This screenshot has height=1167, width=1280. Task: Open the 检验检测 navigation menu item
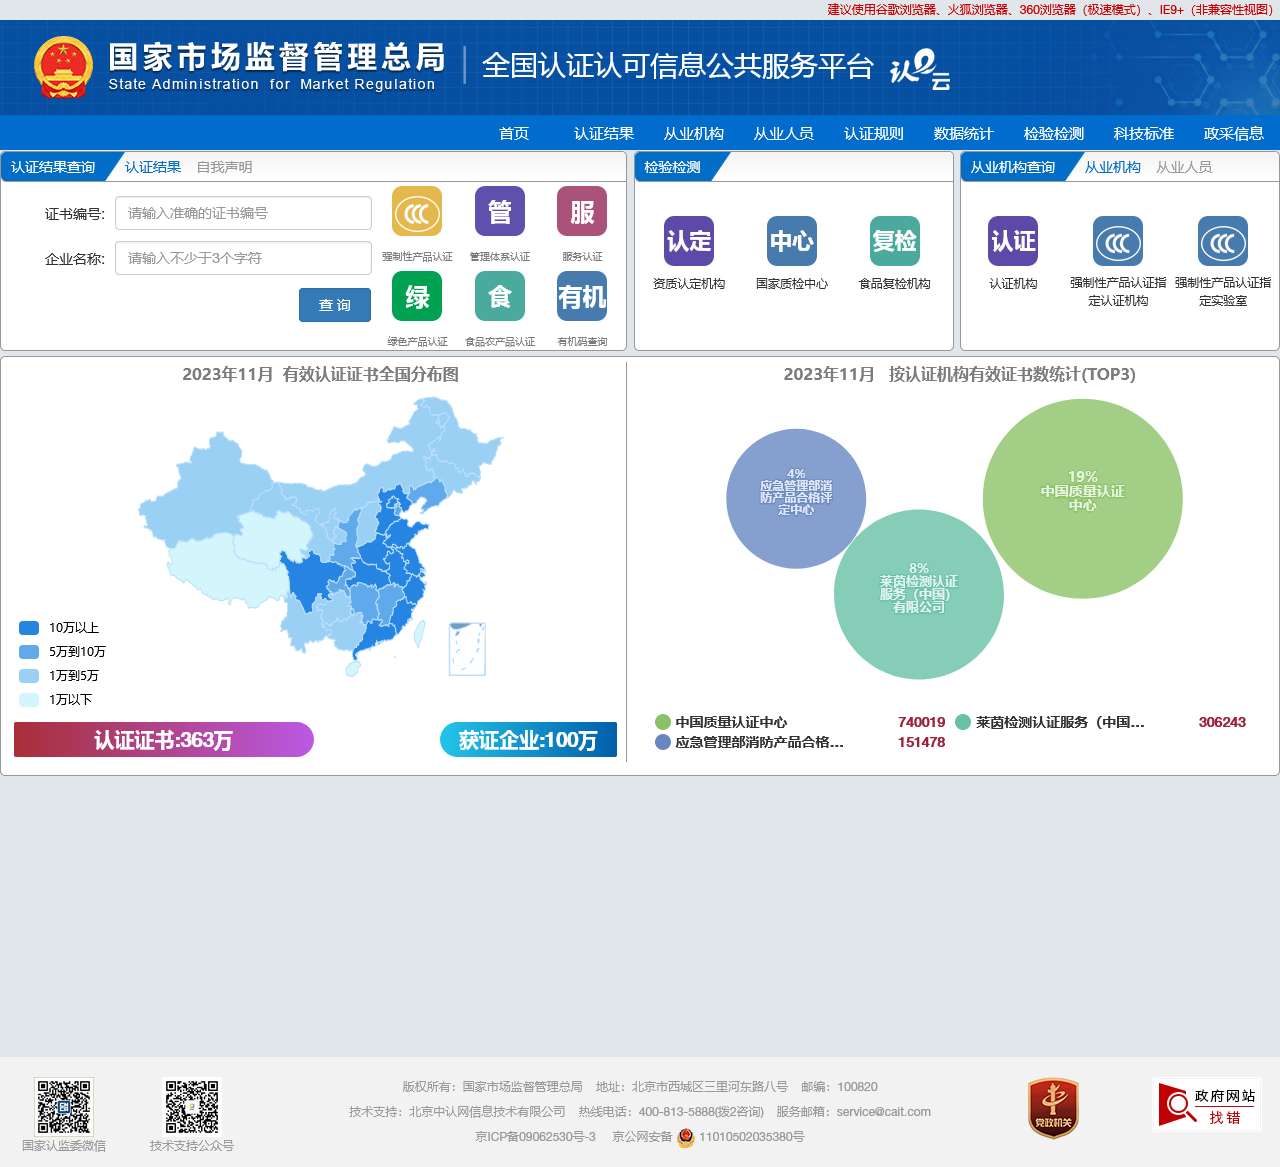coord(1054,133)
